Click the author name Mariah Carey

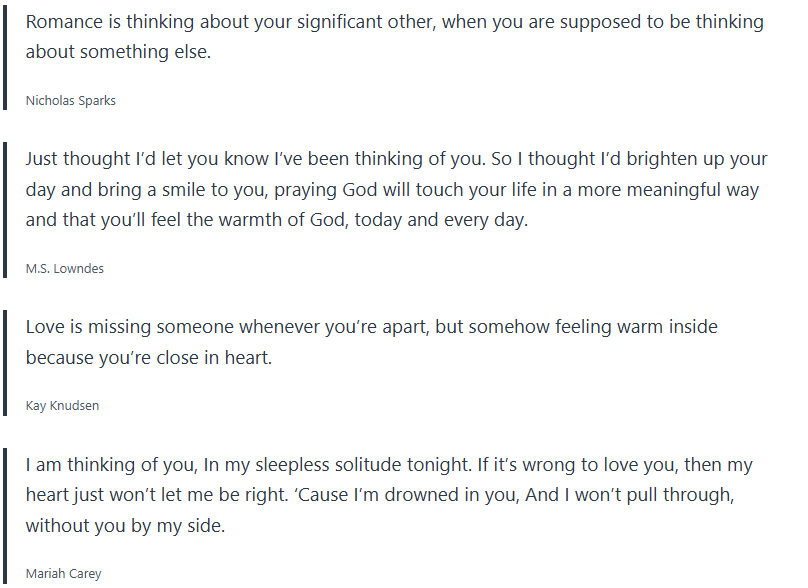tap(63, 574)
